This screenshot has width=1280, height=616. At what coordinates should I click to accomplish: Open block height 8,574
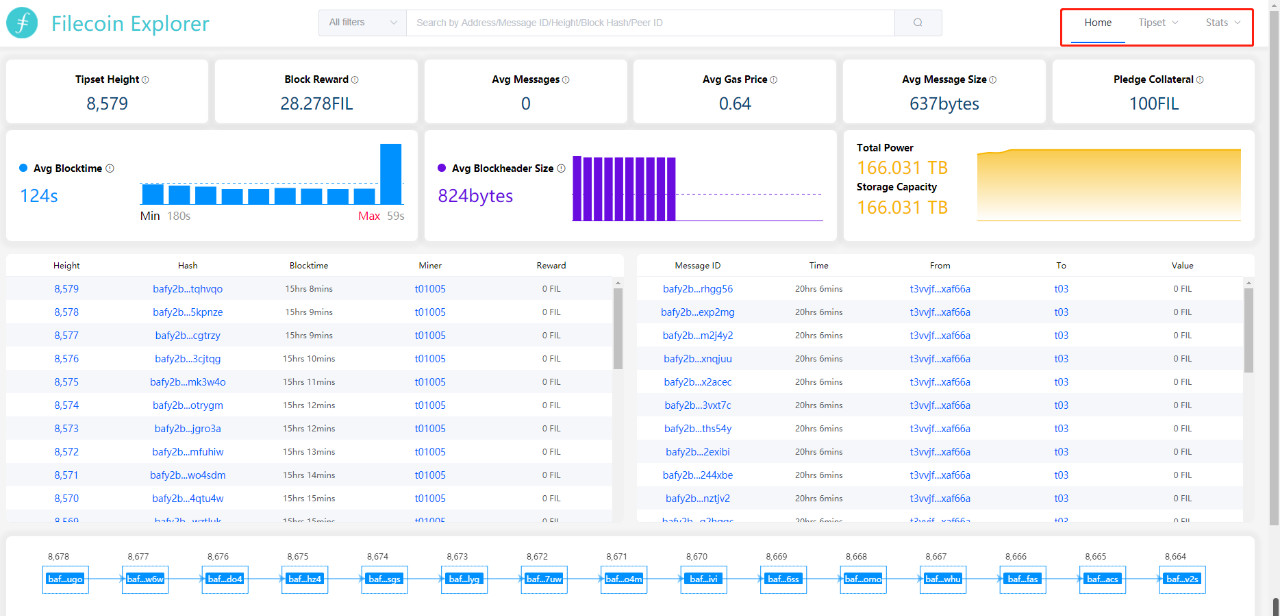click(67, 405)
